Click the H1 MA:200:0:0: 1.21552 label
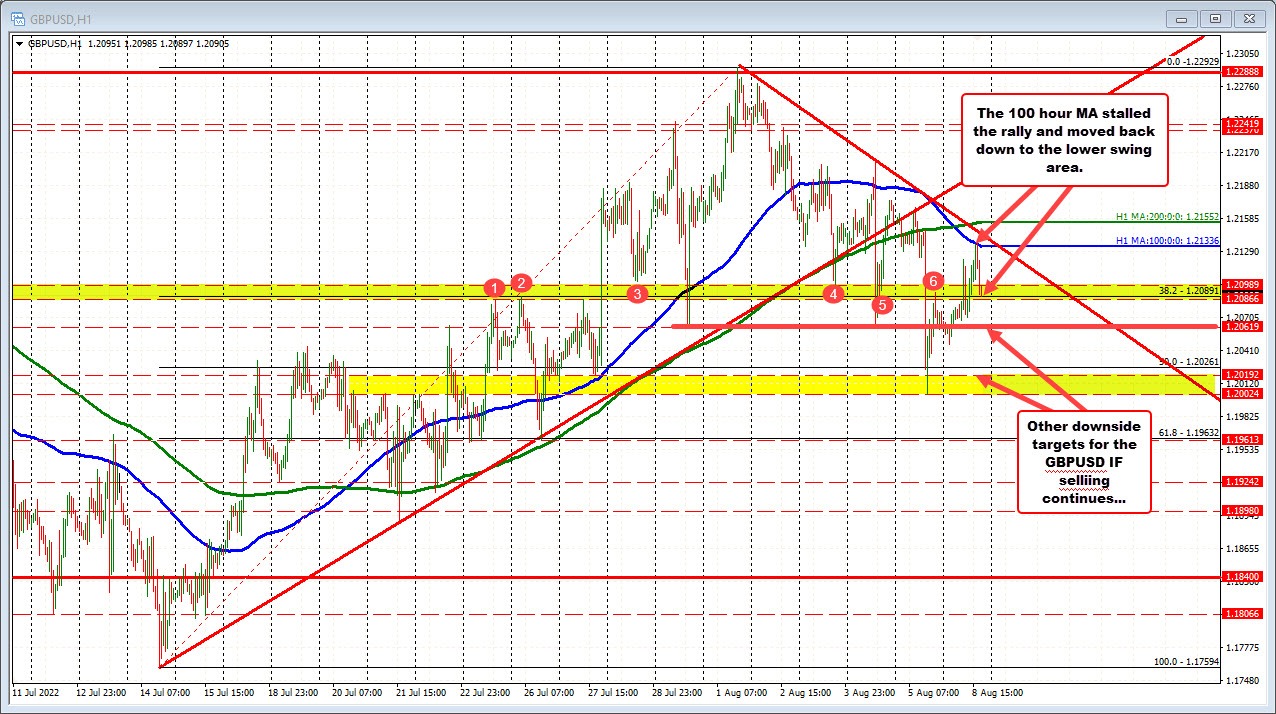1276x714 pixels. point(1167,217)
